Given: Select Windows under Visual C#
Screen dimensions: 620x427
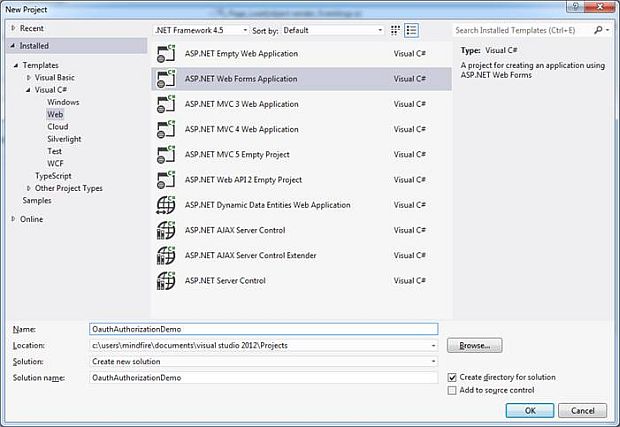Looking at the screenshot, I should tap(63, 102).
